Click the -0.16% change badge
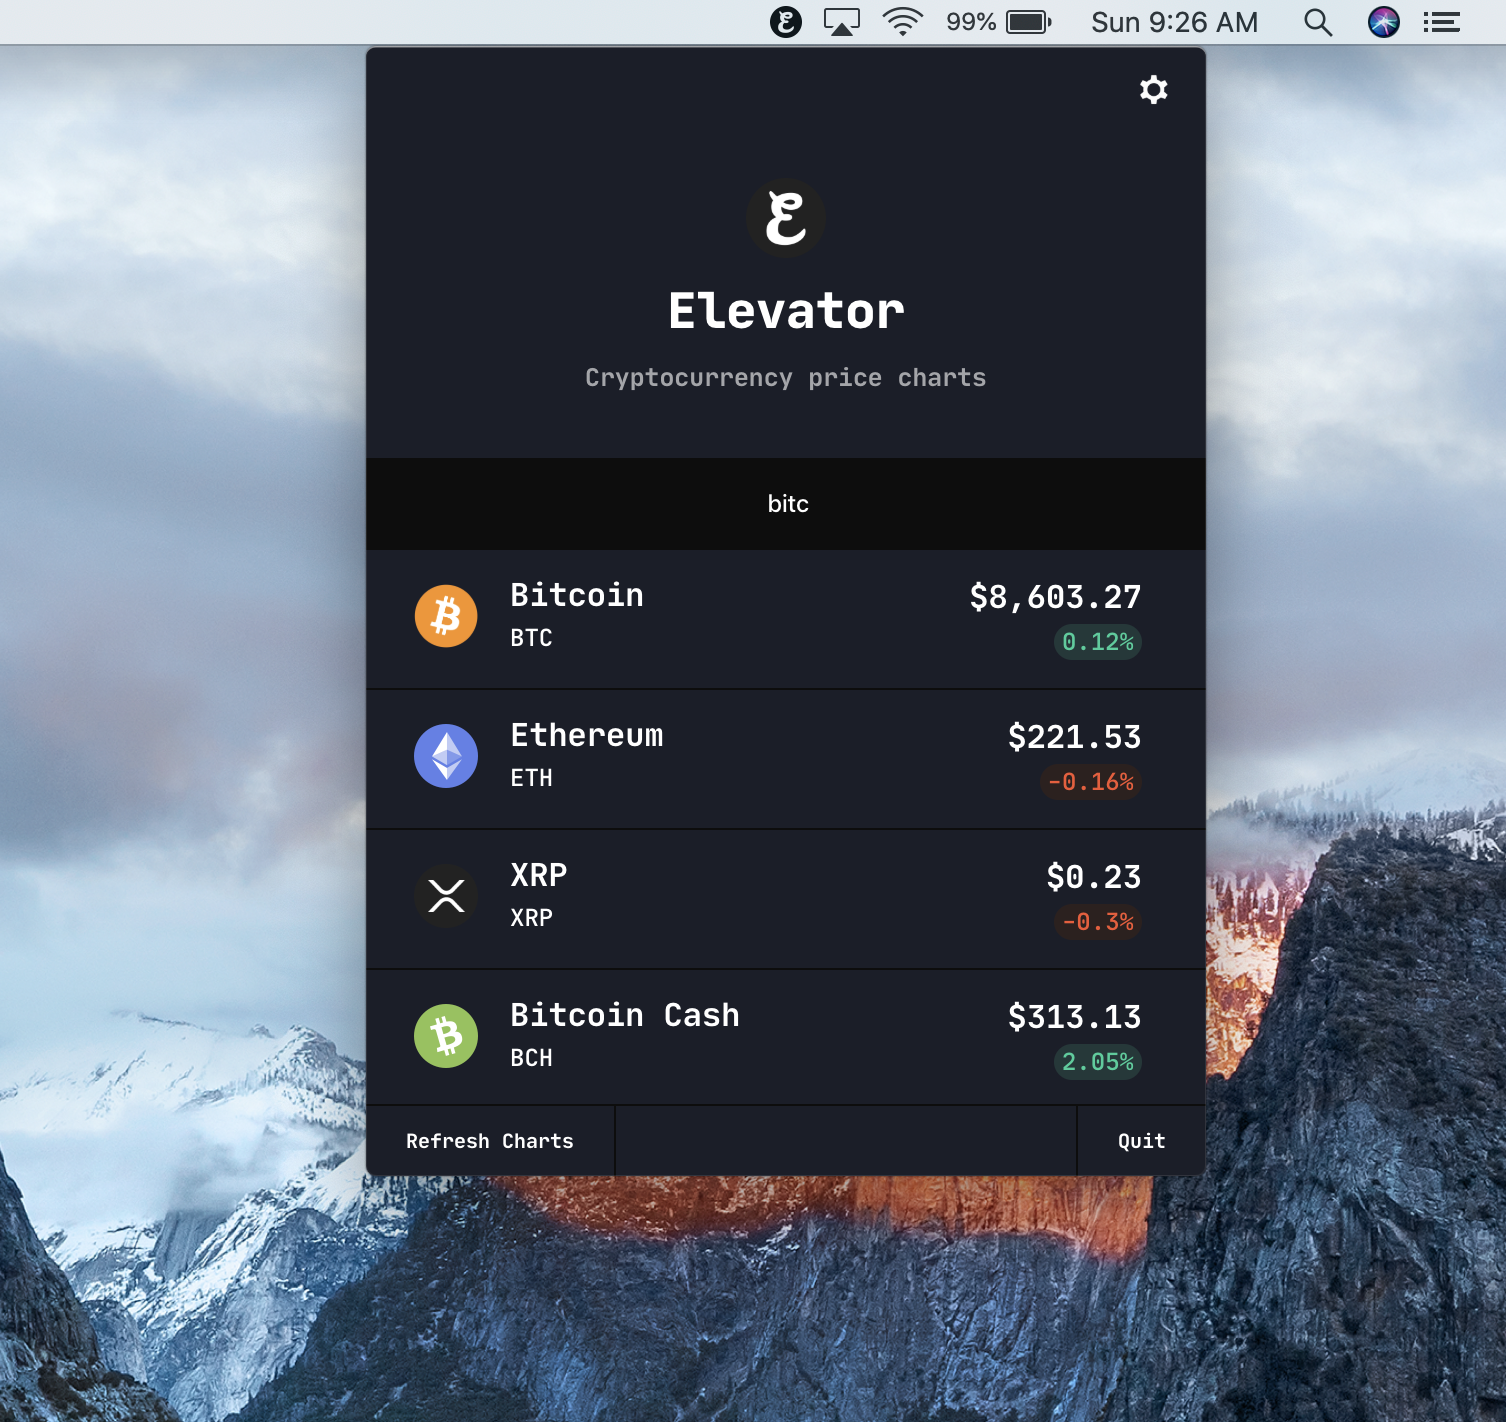This screenshot has height=1422, width=1506. coord(1091,782)
